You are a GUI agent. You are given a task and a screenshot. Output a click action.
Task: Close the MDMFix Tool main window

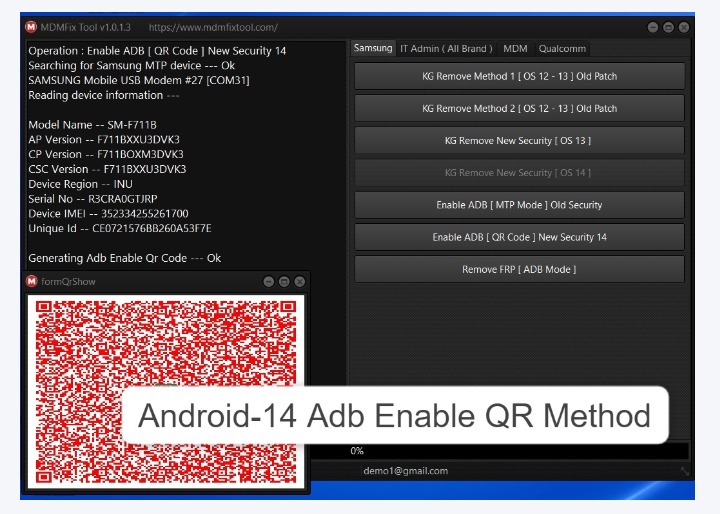coord(683,27)
